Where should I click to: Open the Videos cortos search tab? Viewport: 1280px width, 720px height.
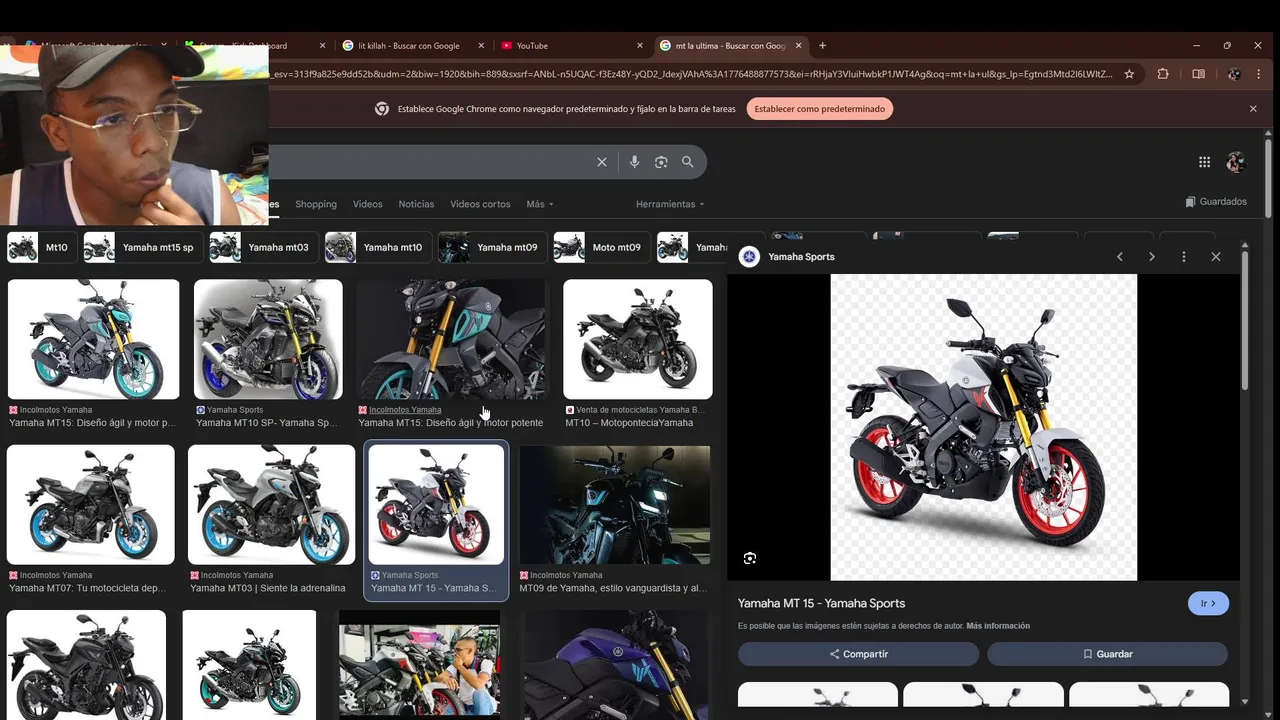[480, 204]
